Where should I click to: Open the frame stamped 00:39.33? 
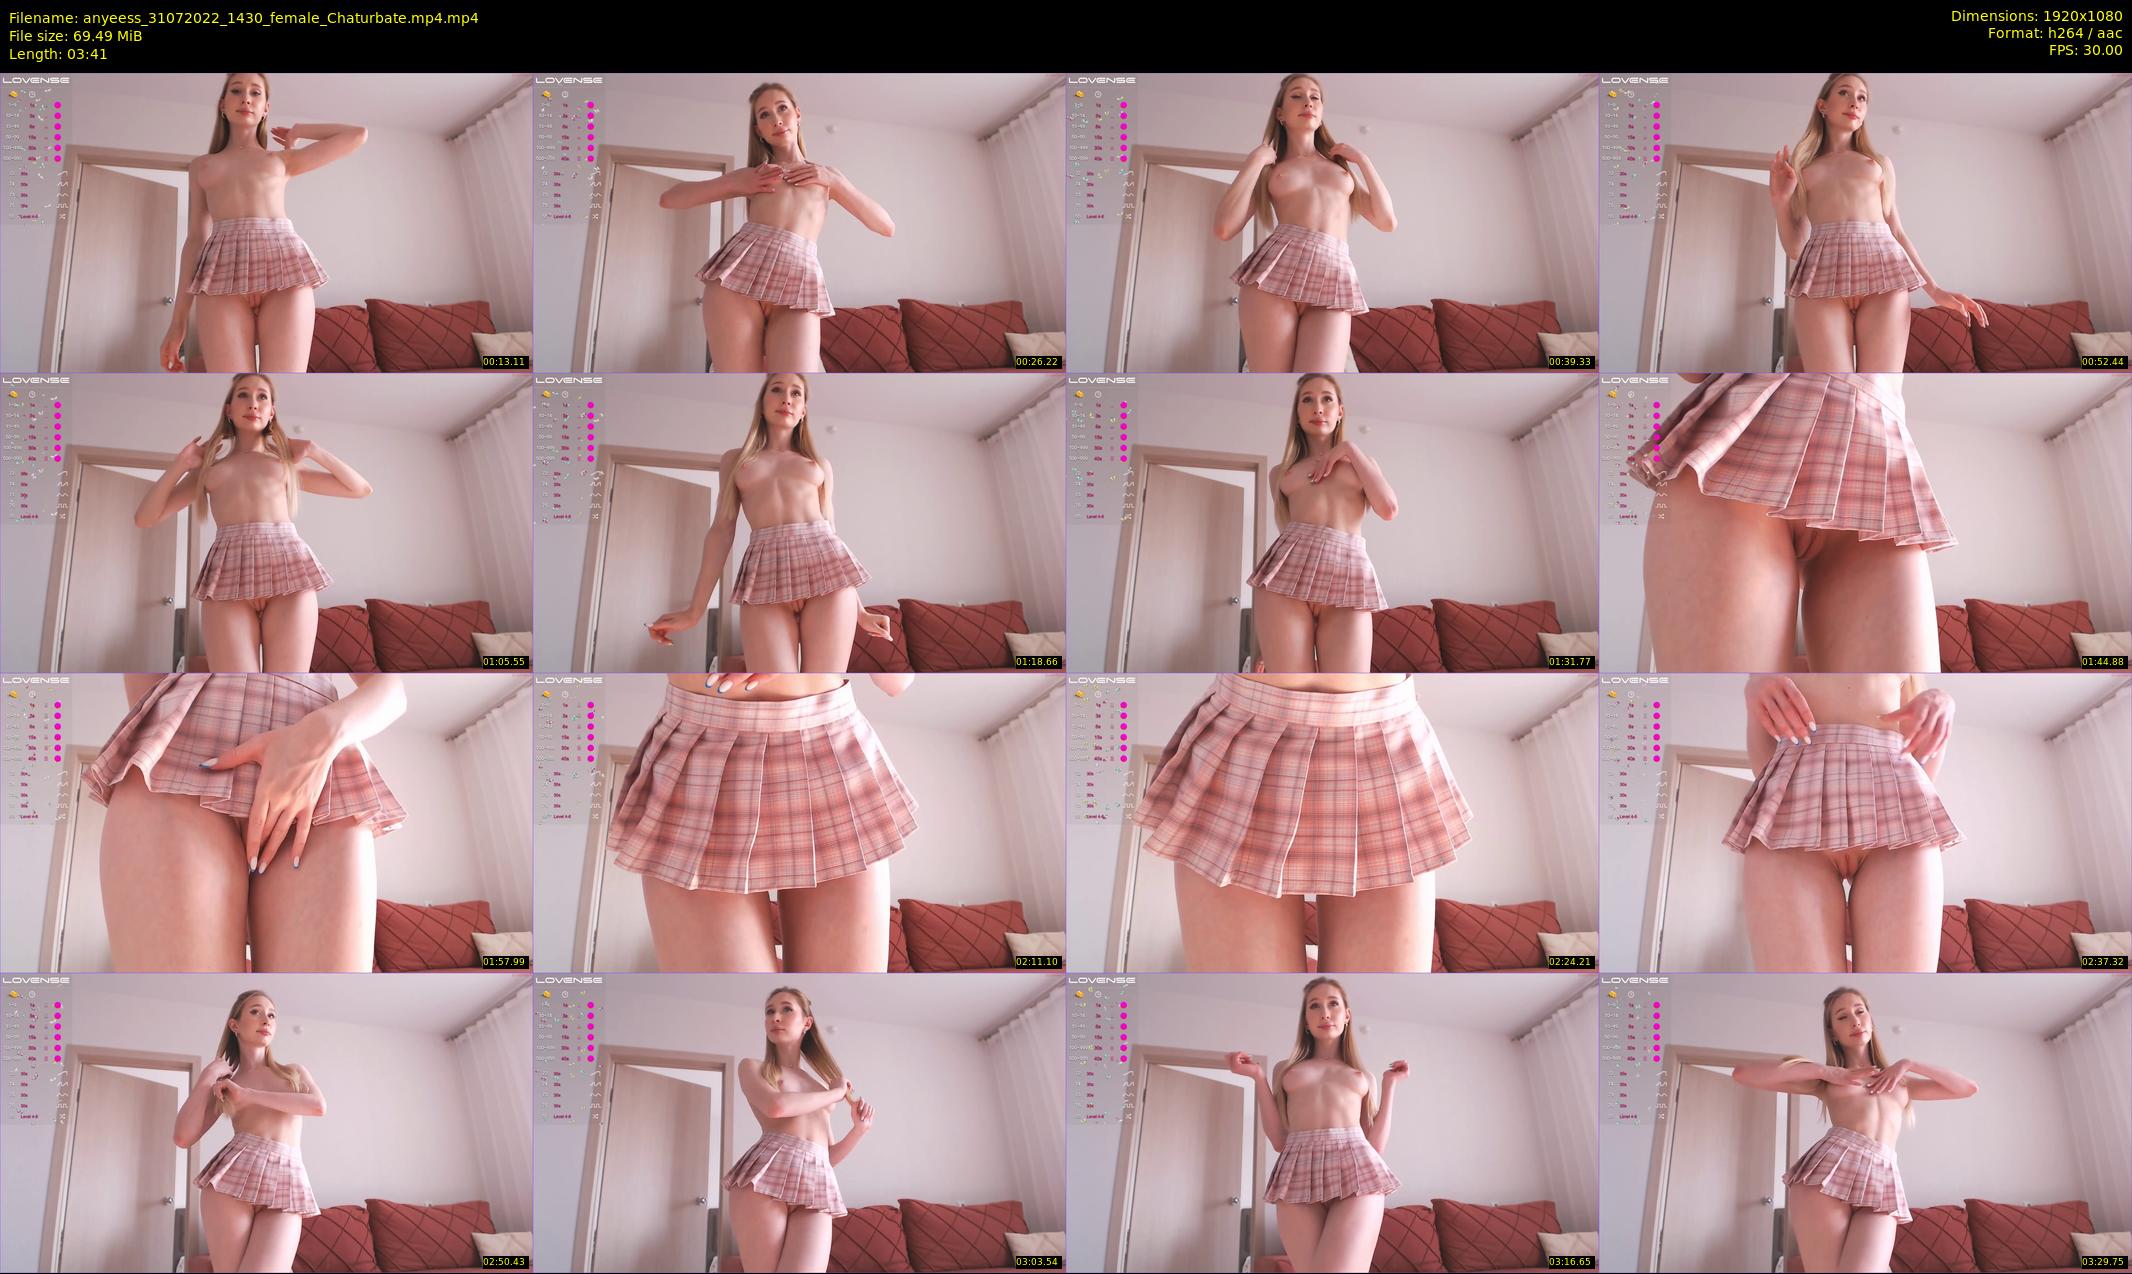click(1332, 222)
